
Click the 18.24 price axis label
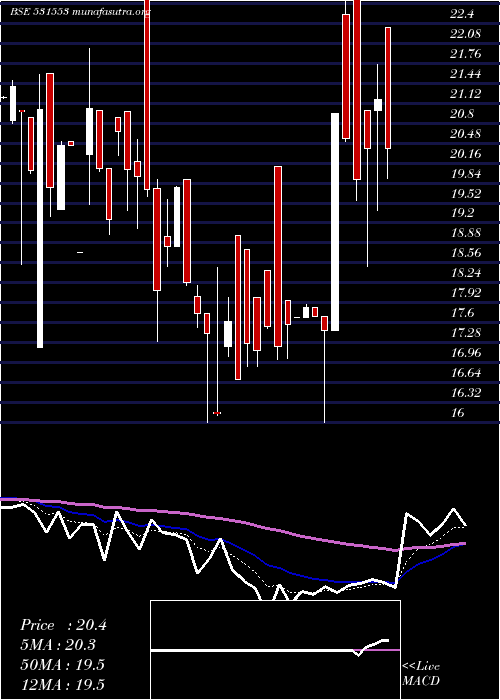[466, 273]
